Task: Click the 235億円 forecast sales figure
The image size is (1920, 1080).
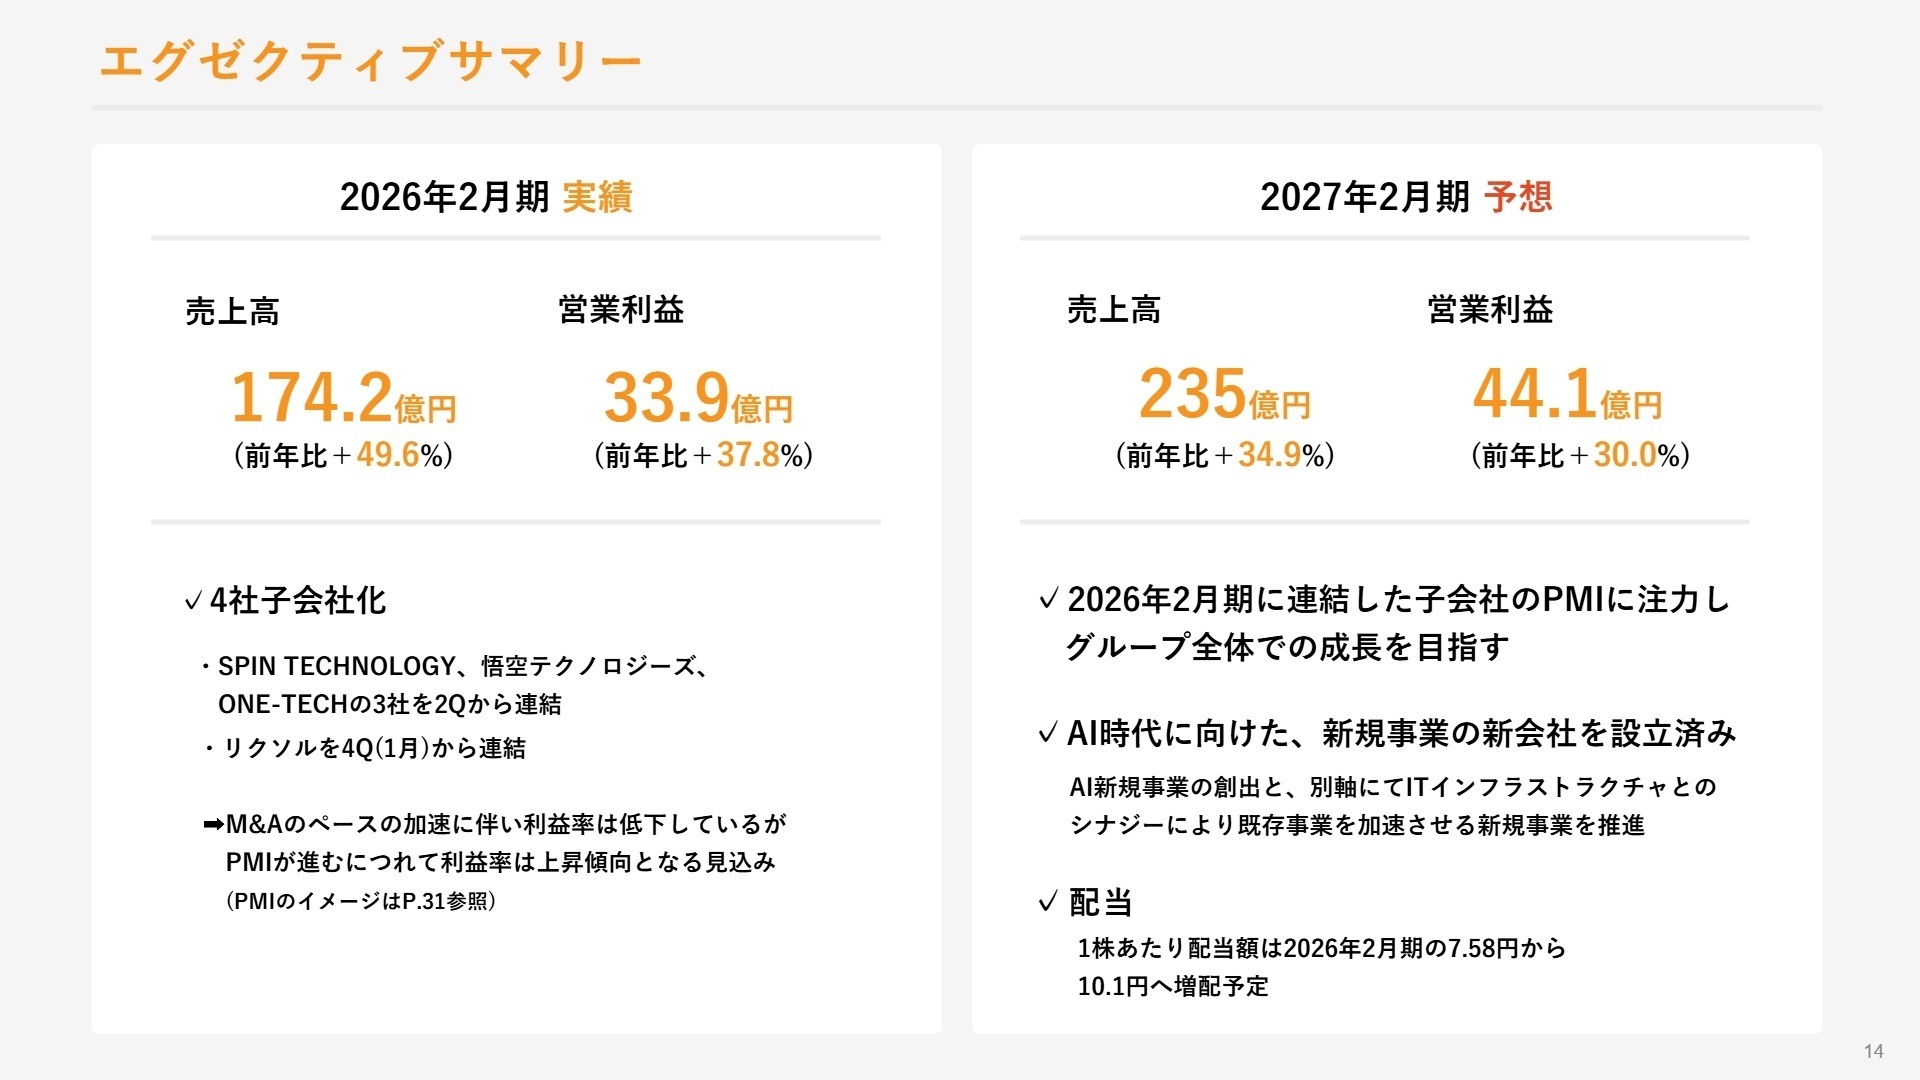Action: pyautogui.click(x=1224, y=394)
